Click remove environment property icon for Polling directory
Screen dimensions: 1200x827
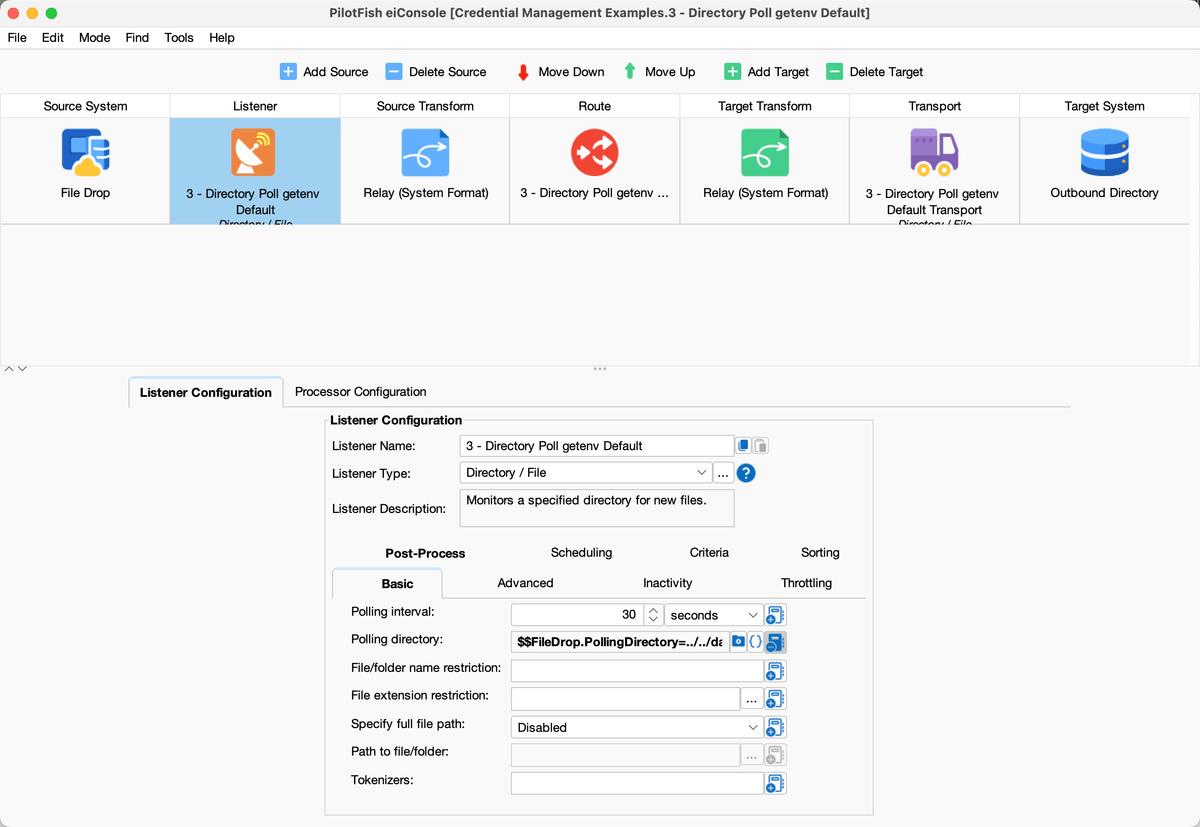[775, 643]
